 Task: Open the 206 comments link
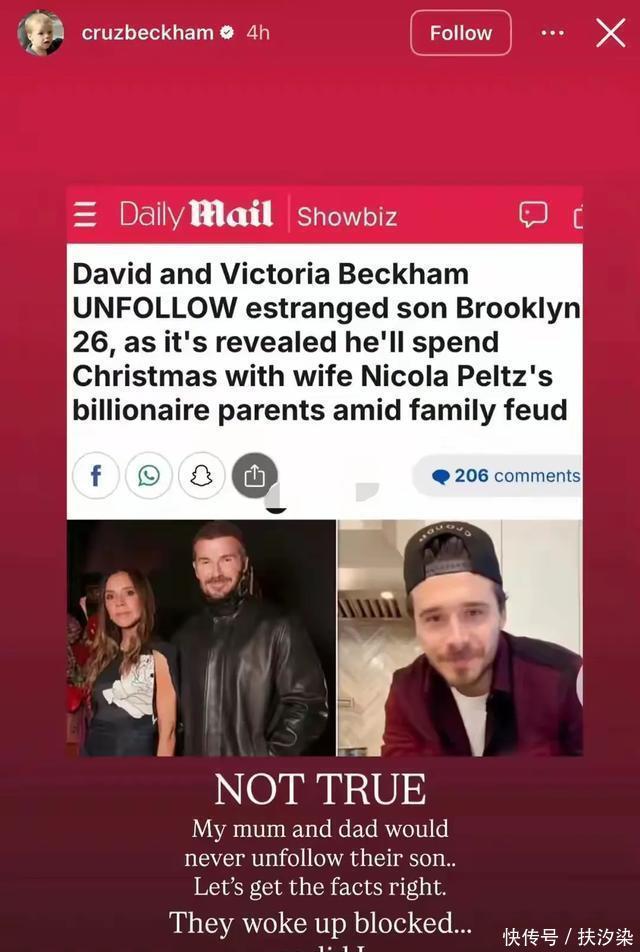coord(505,475)
